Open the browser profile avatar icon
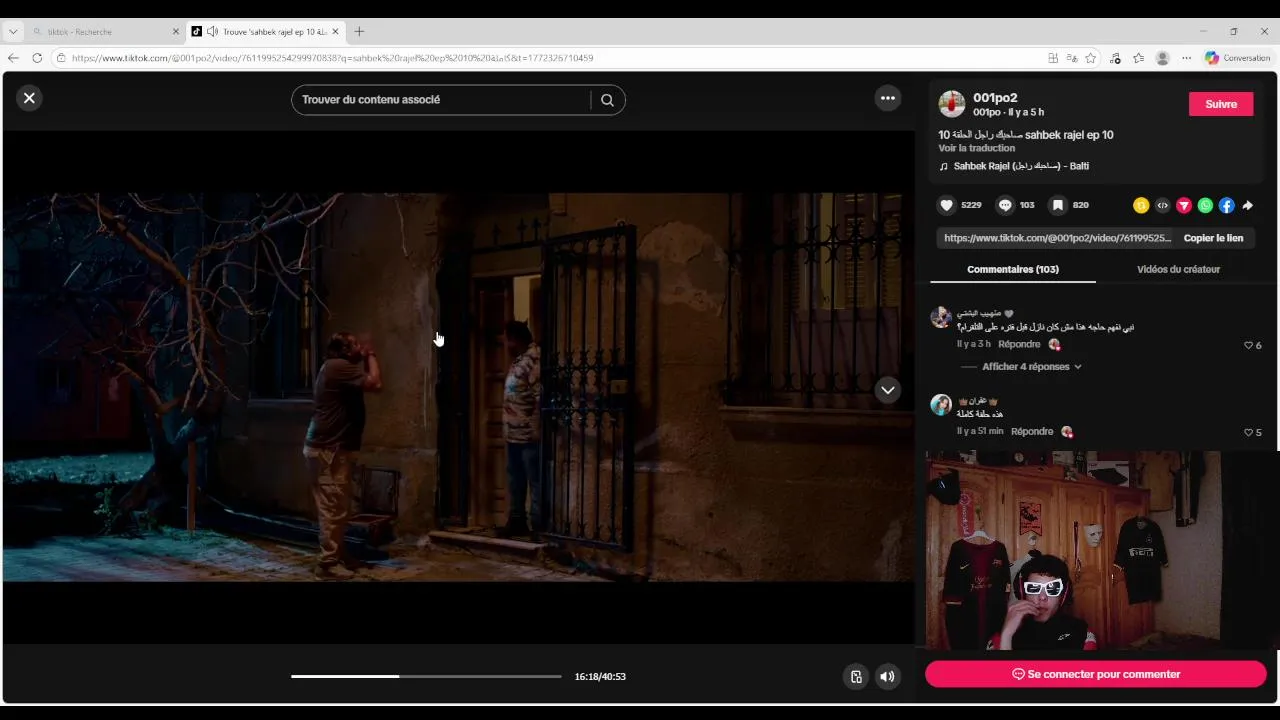The width and height of the screenshot is (1280, 720). coord(1162,58)
